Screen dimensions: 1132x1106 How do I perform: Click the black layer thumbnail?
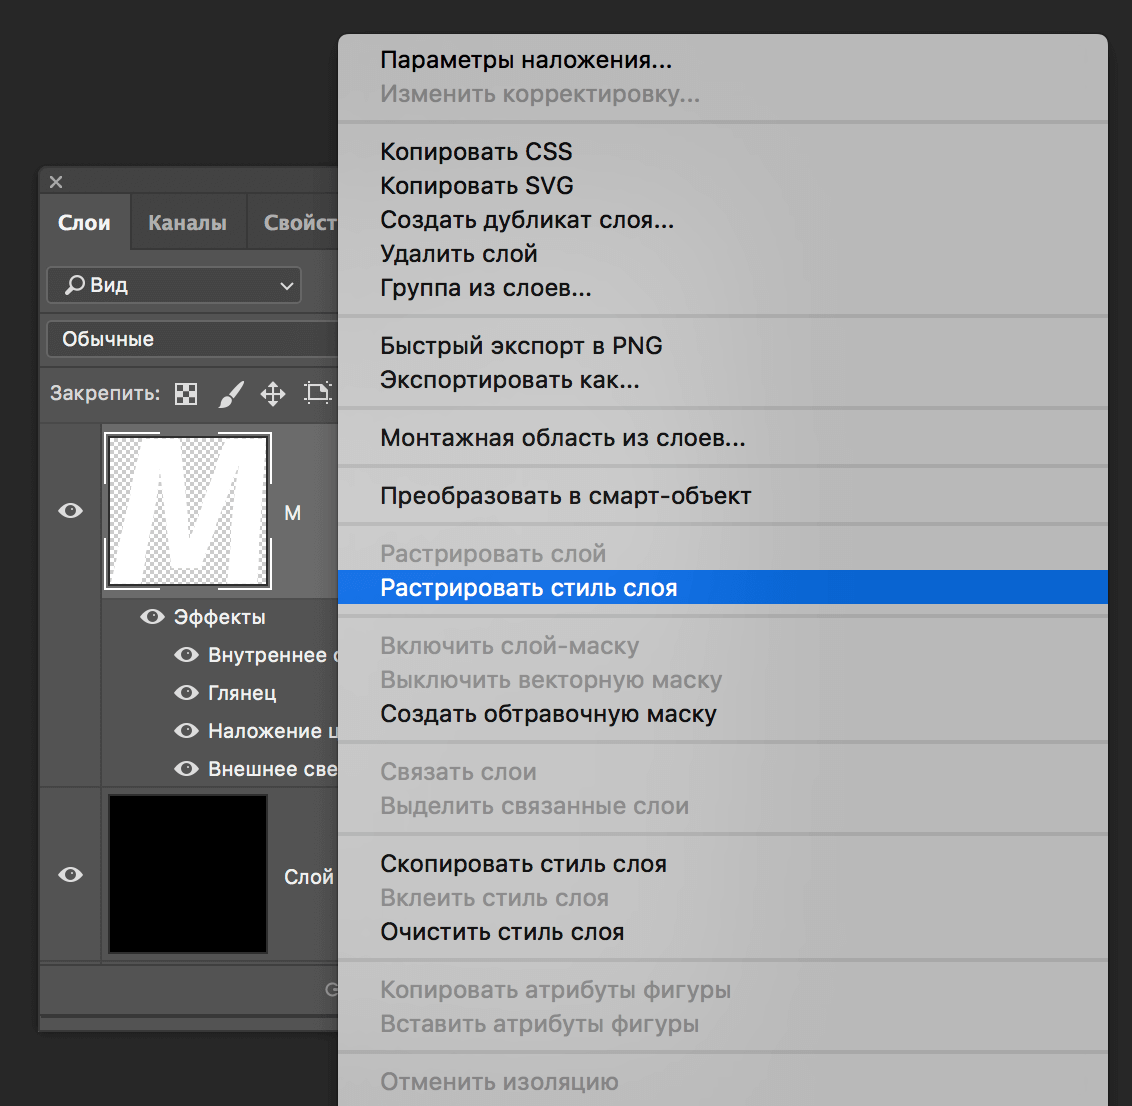tap(188, 874)
